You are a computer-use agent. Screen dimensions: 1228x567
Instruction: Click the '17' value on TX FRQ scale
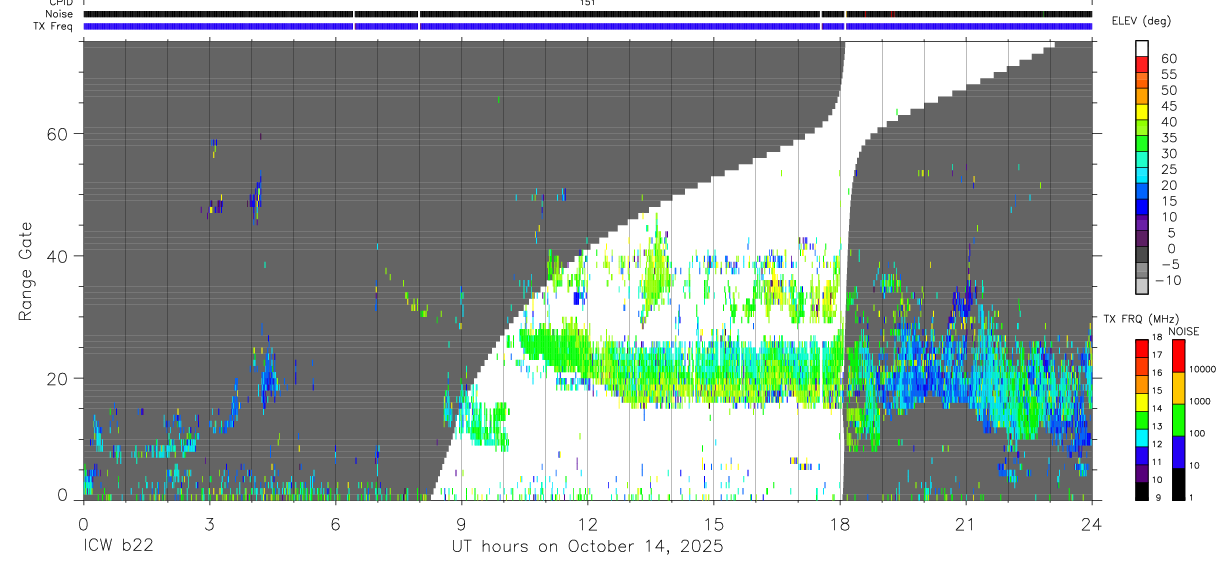click(x=1158, y=355)
